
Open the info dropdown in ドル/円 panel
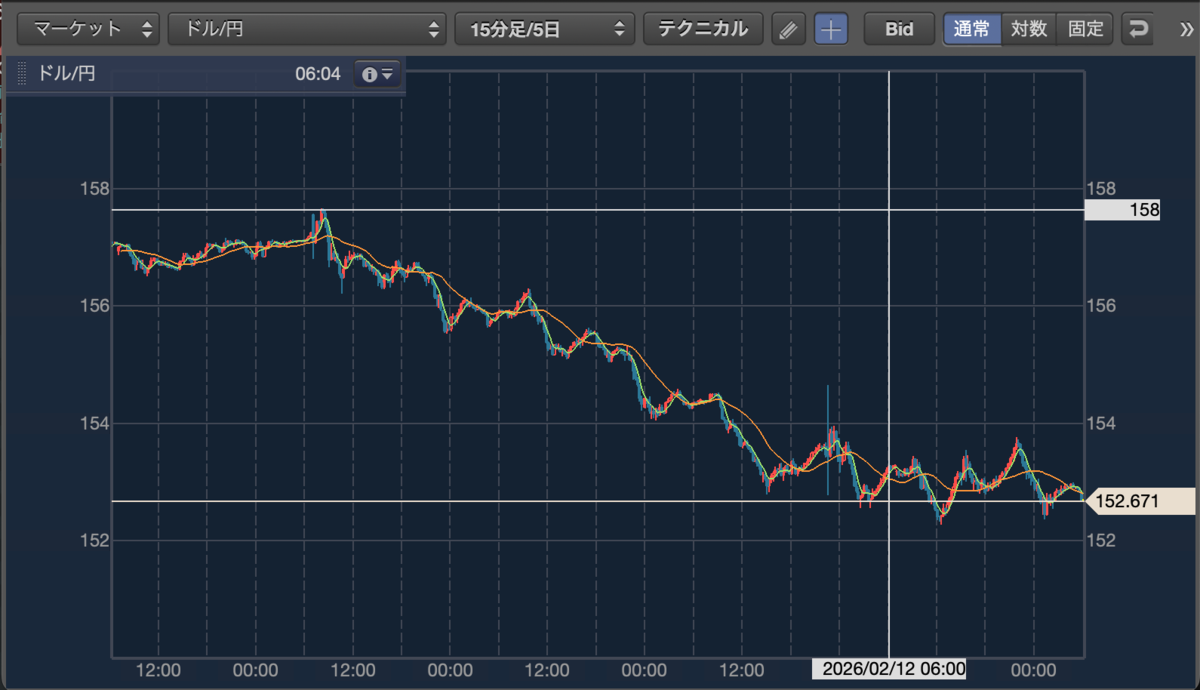[378, 74]
